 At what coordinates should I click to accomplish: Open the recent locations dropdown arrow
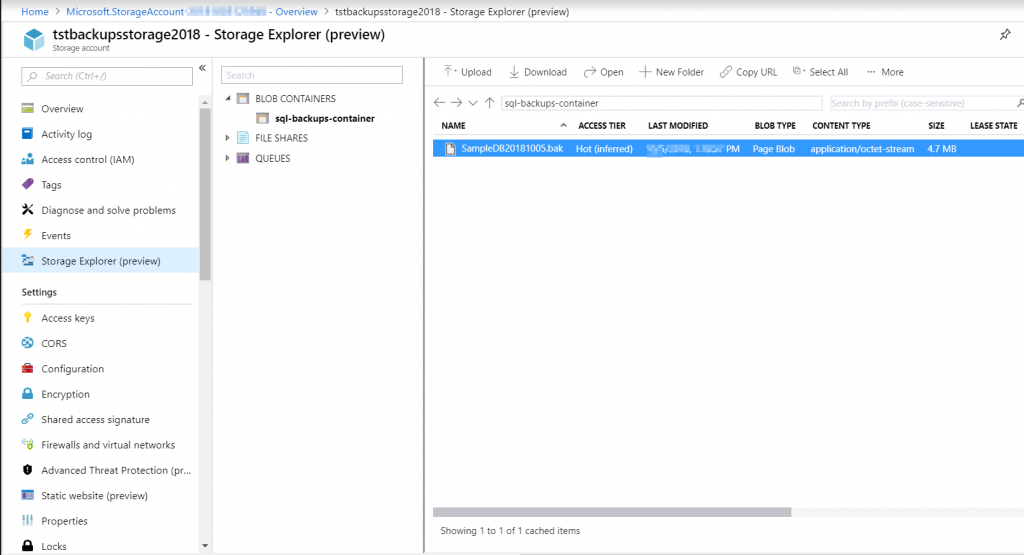coord(473,103)
